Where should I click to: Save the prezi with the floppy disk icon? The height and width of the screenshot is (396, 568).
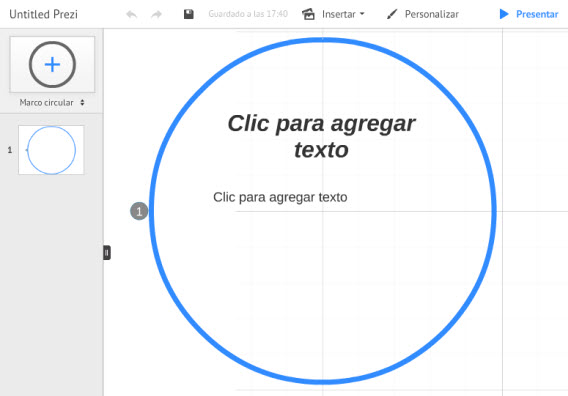188,14
